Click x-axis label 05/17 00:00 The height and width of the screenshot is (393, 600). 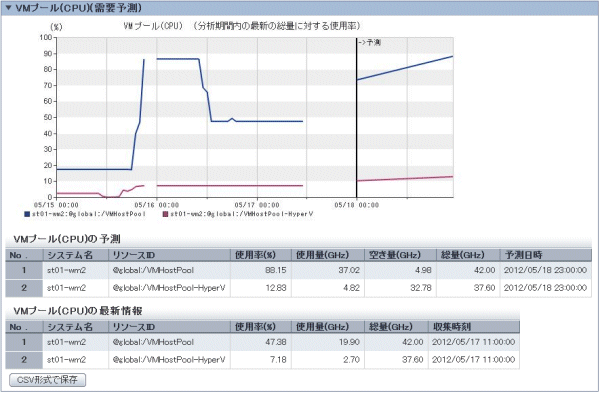(257, 205)
